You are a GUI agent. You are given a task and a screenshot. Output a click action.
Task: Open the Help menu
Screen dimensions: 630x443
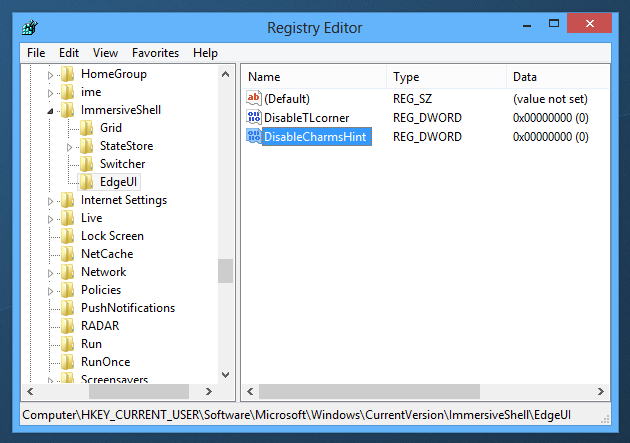point(205,53)
